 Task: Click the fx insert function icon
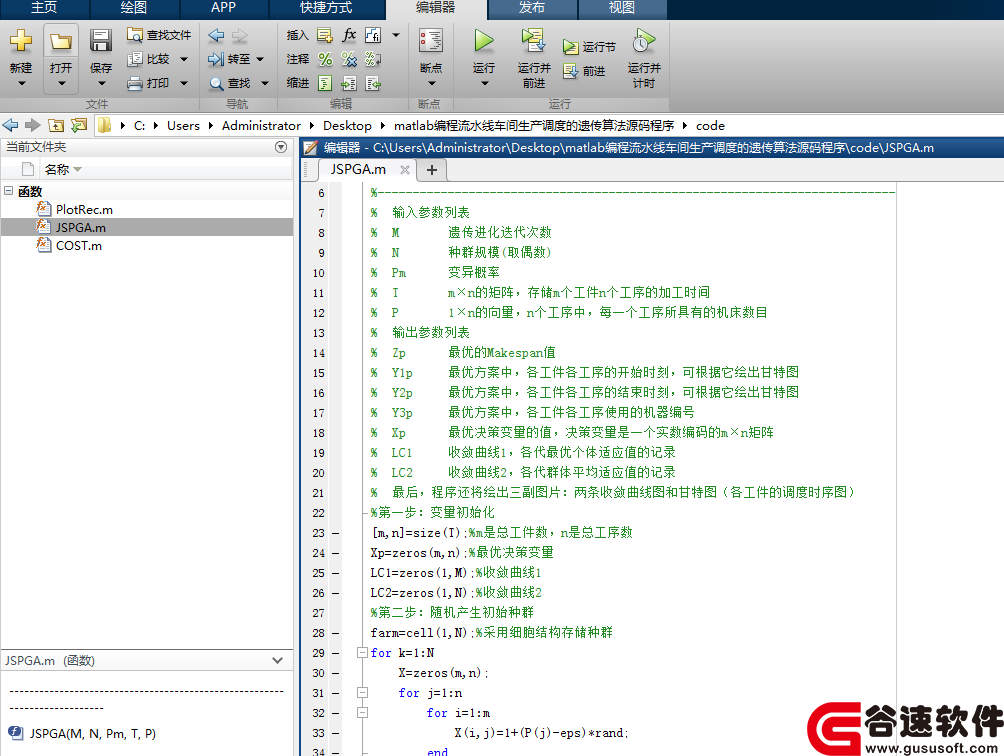(x=349, y=35)
